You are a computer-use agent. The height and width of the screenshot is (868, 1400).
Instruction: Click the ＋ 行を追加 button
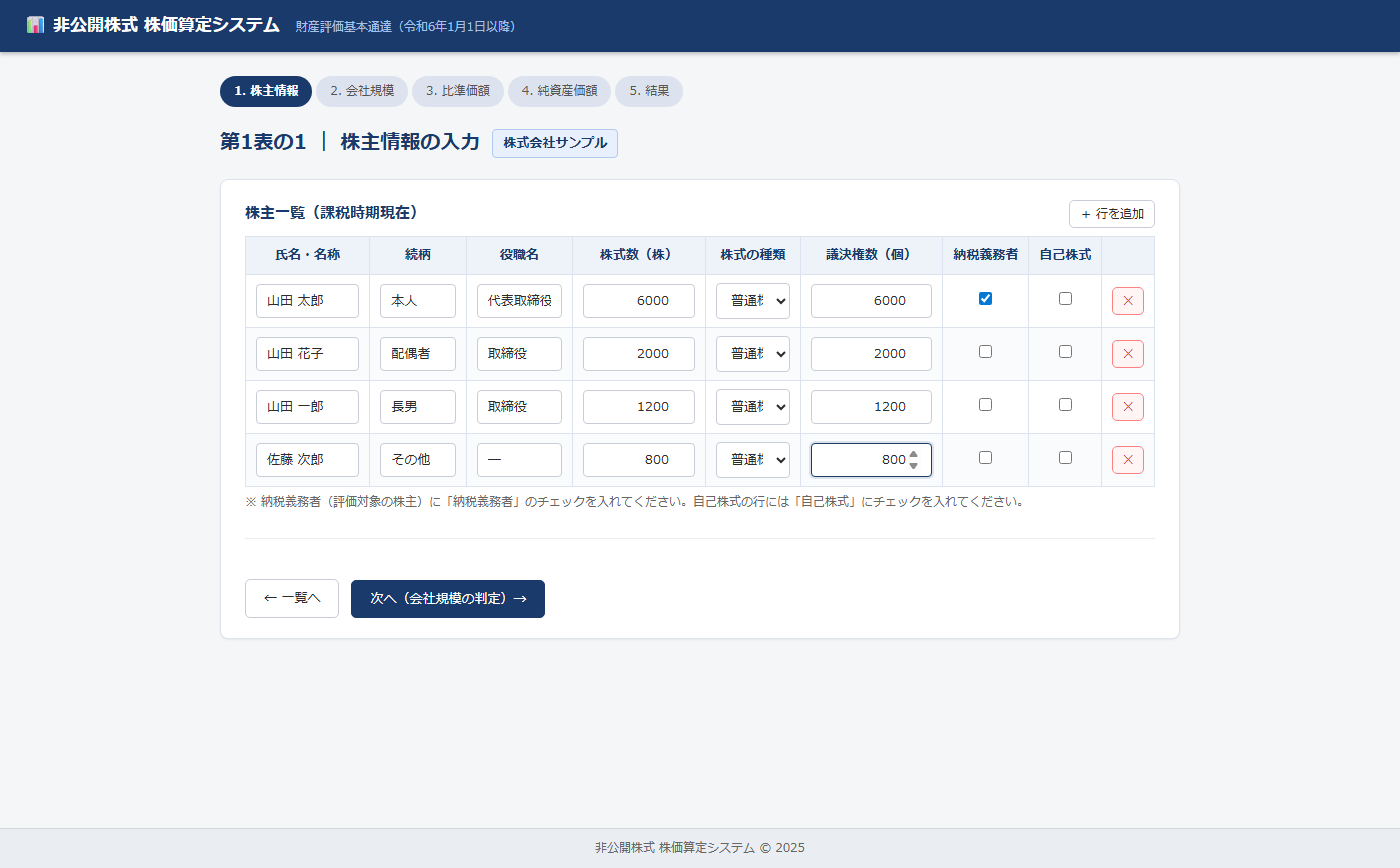[1112, 214]
